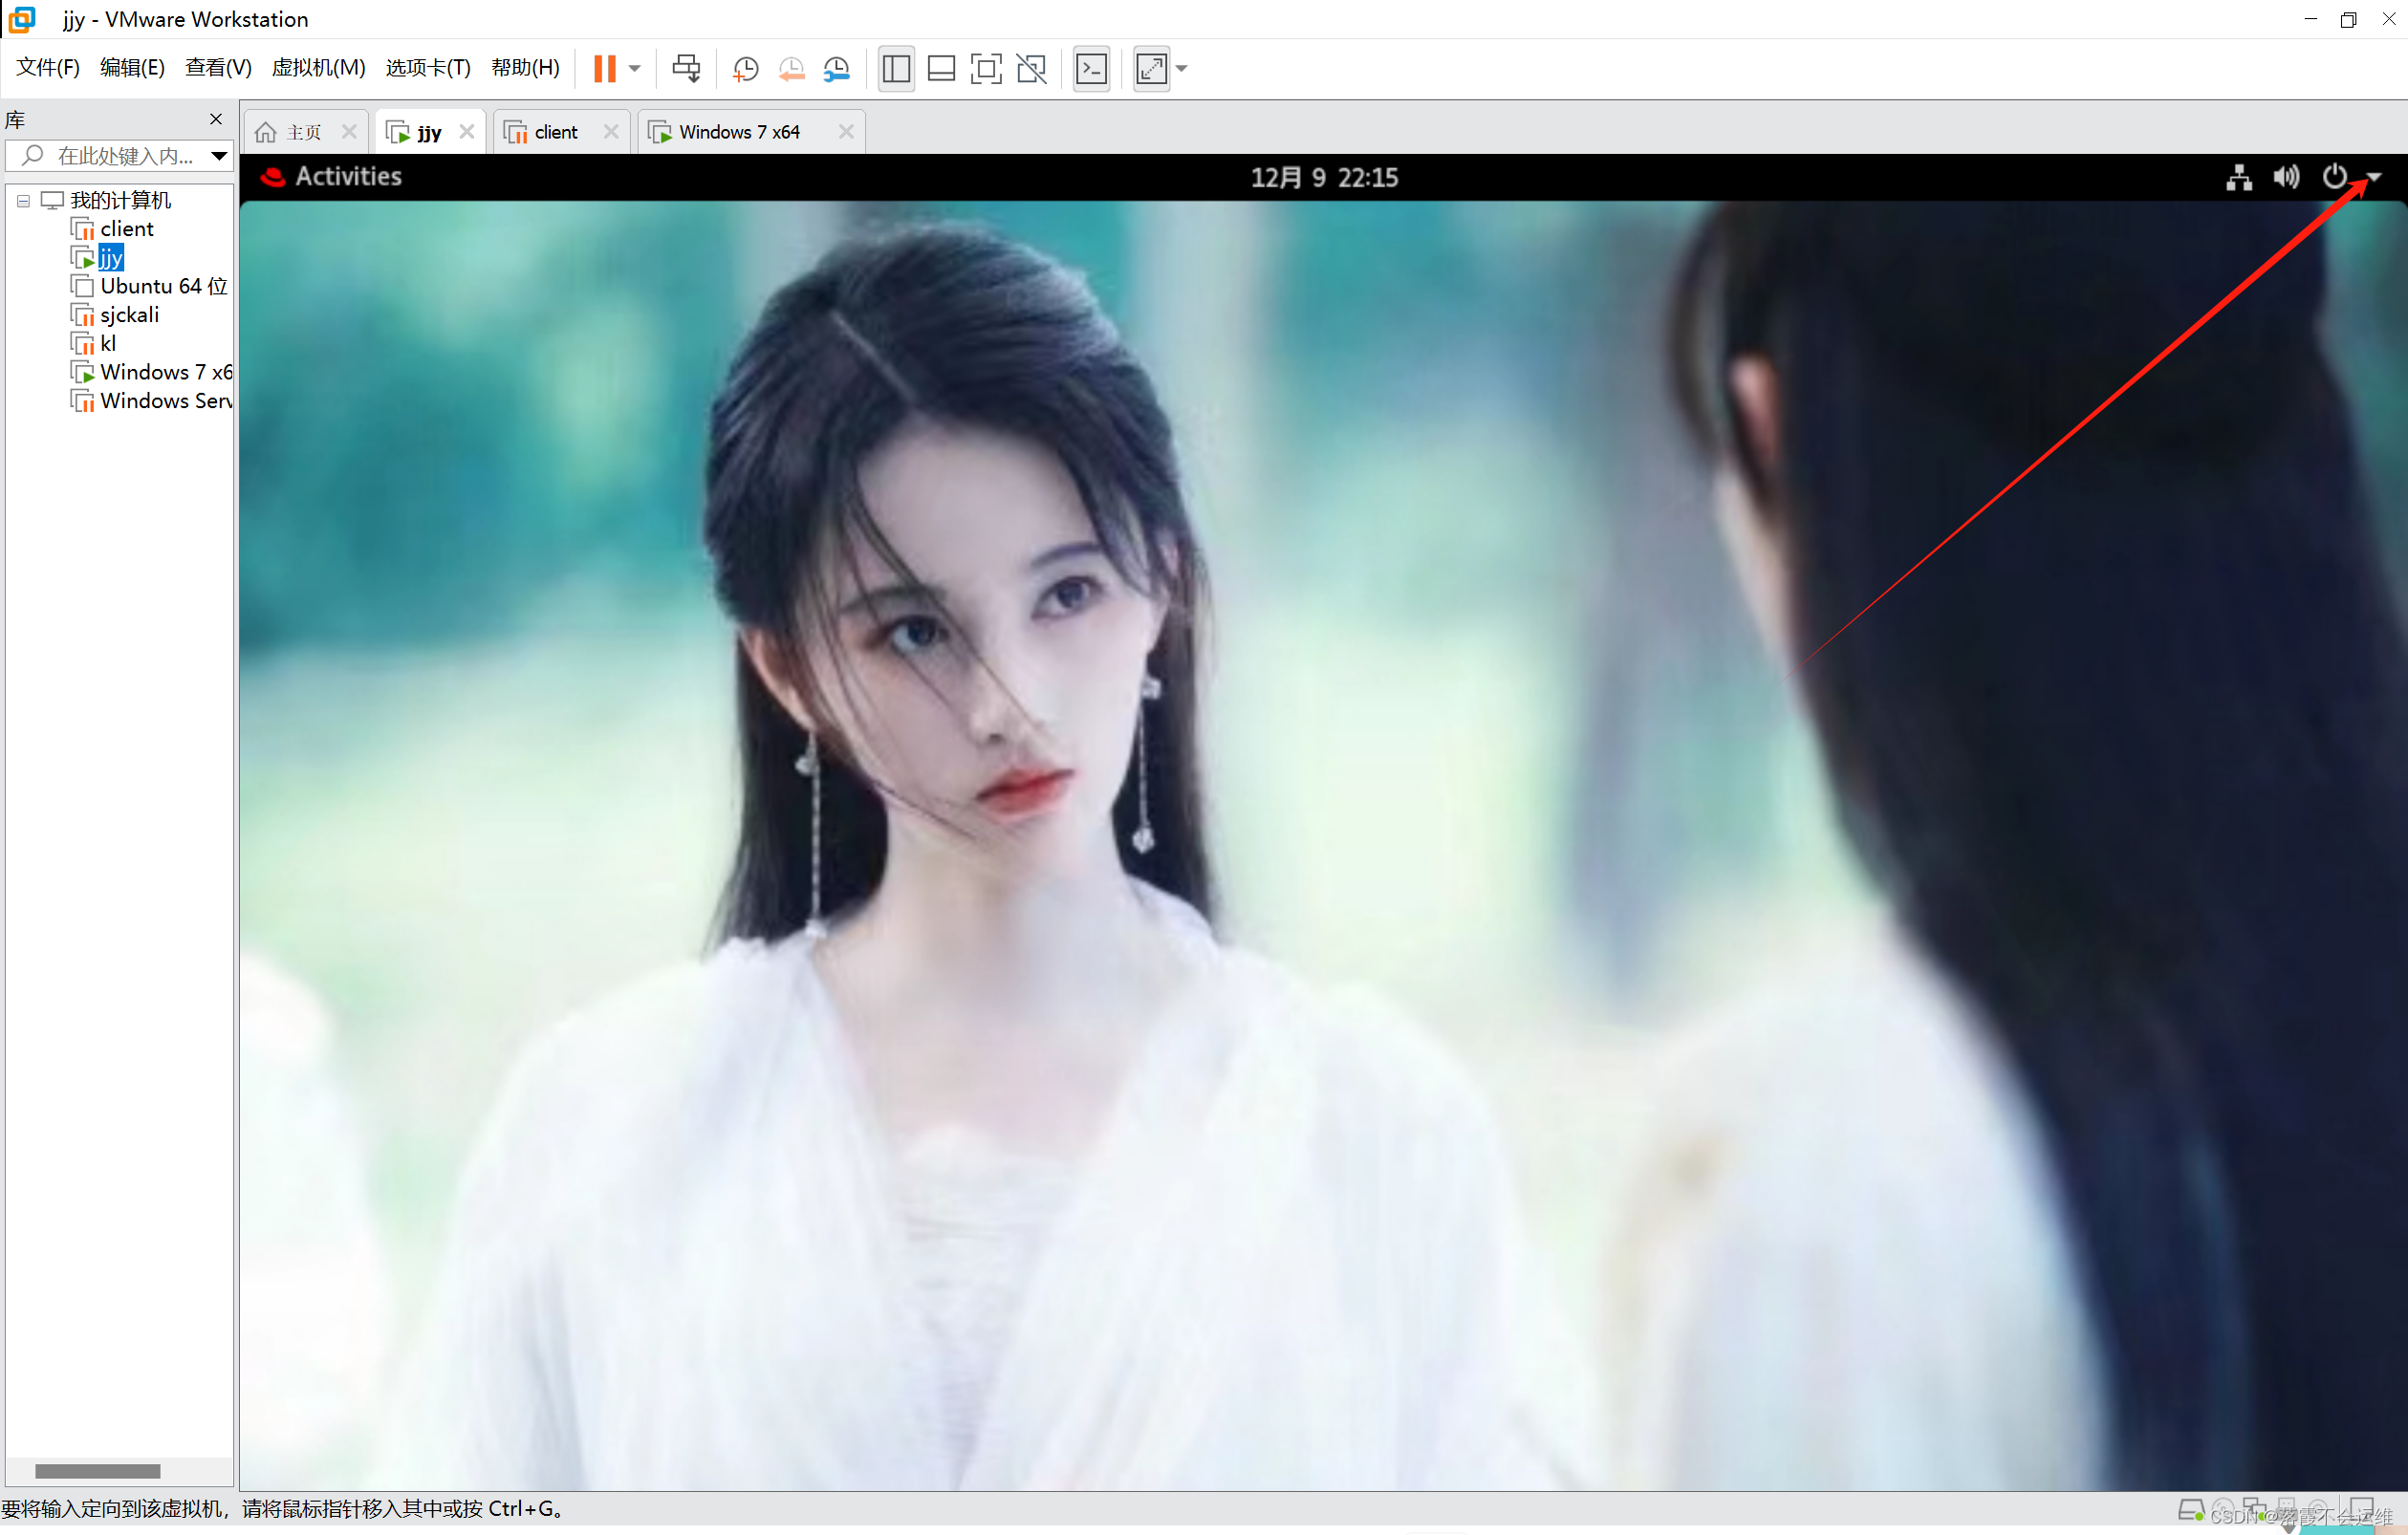2408x1535 pixels.
Task: Collapse the 我的计算机 tree node
Action: coord(23,200)
